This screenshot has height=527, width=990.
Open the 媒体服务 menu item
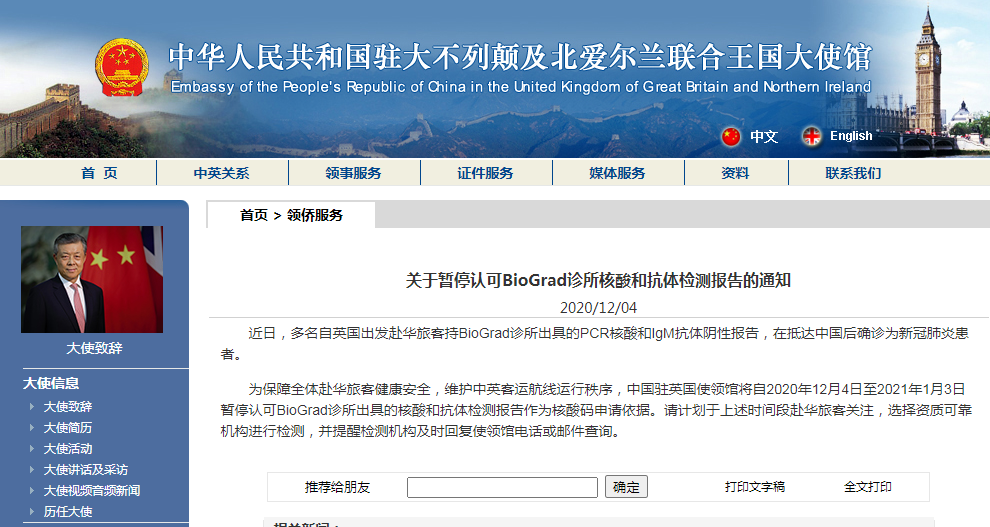point(617,173)
